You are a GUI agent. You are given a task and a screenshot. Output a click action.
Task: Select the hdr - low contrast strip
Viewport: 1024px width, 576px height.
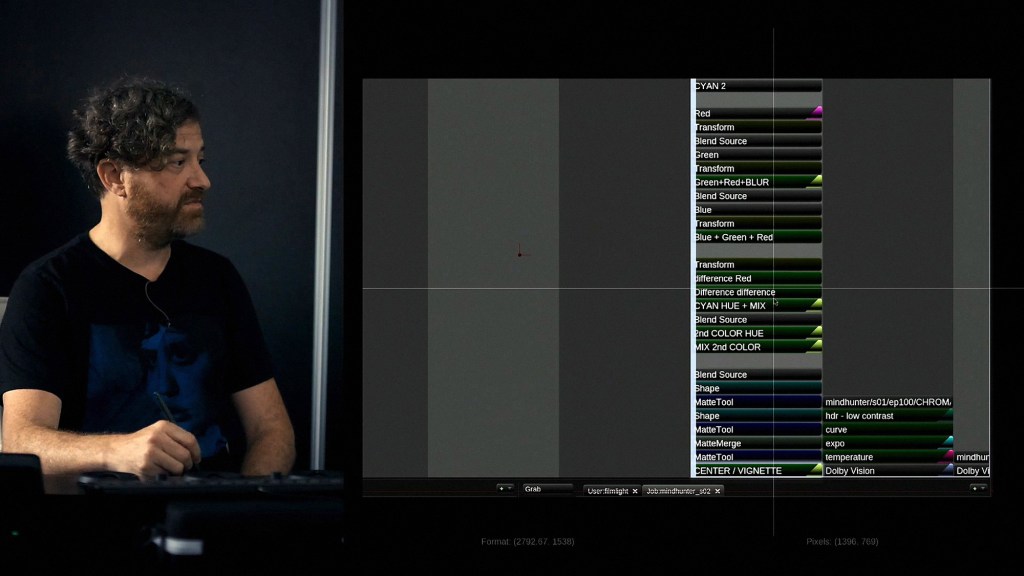point(885,416)
